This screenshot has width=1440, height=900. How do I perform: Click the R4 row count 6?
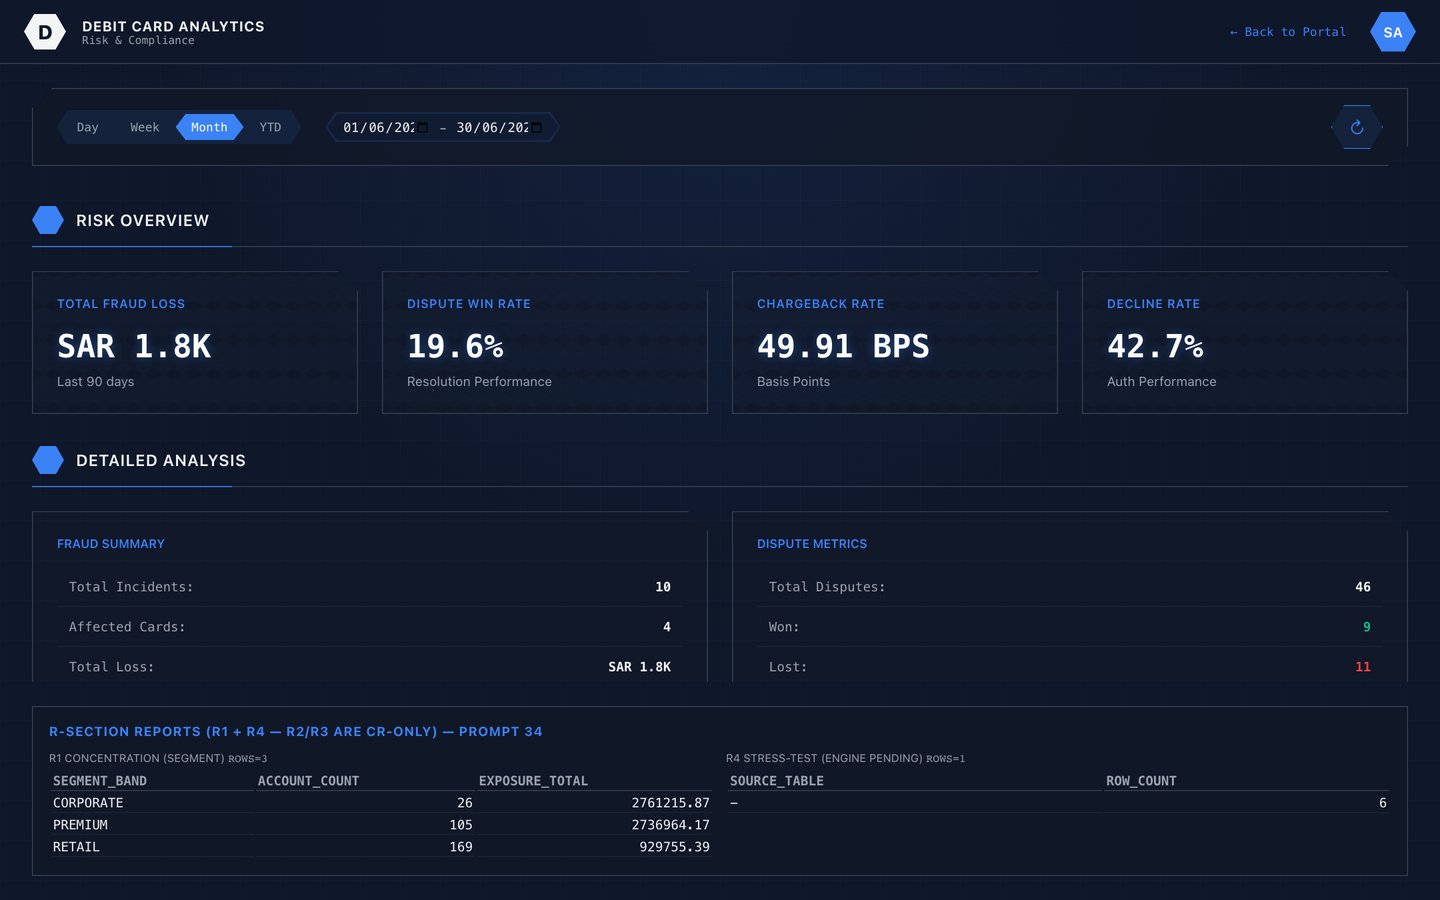tap(1383, 803)
